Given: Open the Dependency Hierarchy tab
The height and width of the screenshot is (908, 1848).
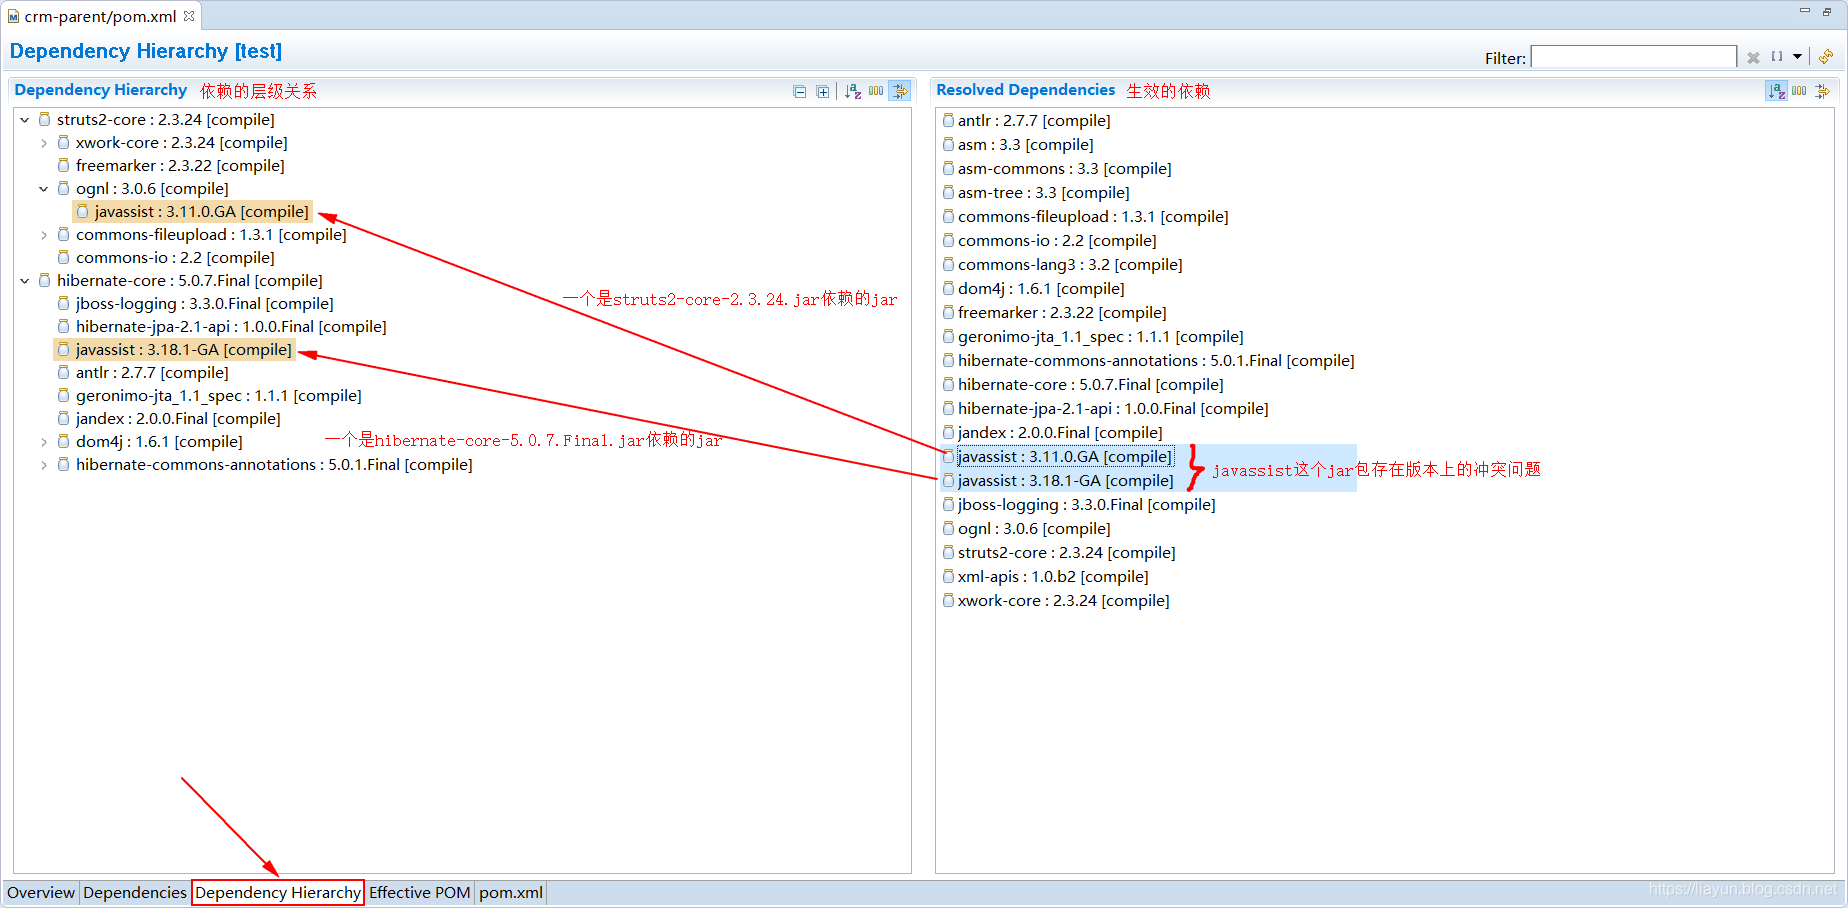Looking at the screenshot, I should tap(278, 892).
